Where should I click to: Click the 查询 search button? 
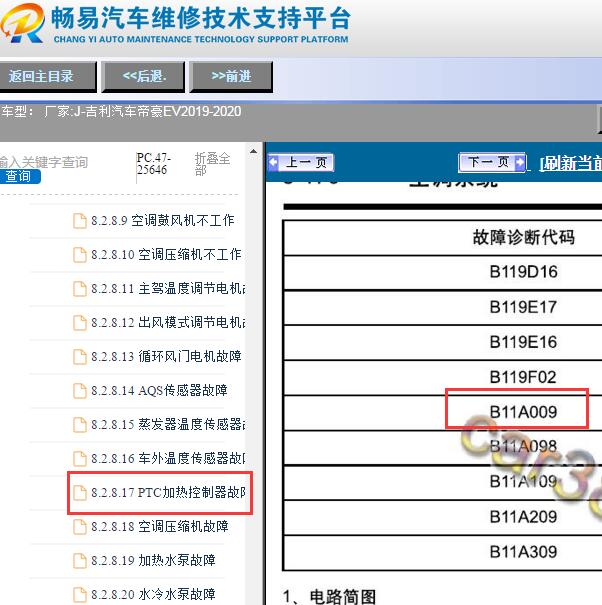pyautogui.click(x=19, y=176)
